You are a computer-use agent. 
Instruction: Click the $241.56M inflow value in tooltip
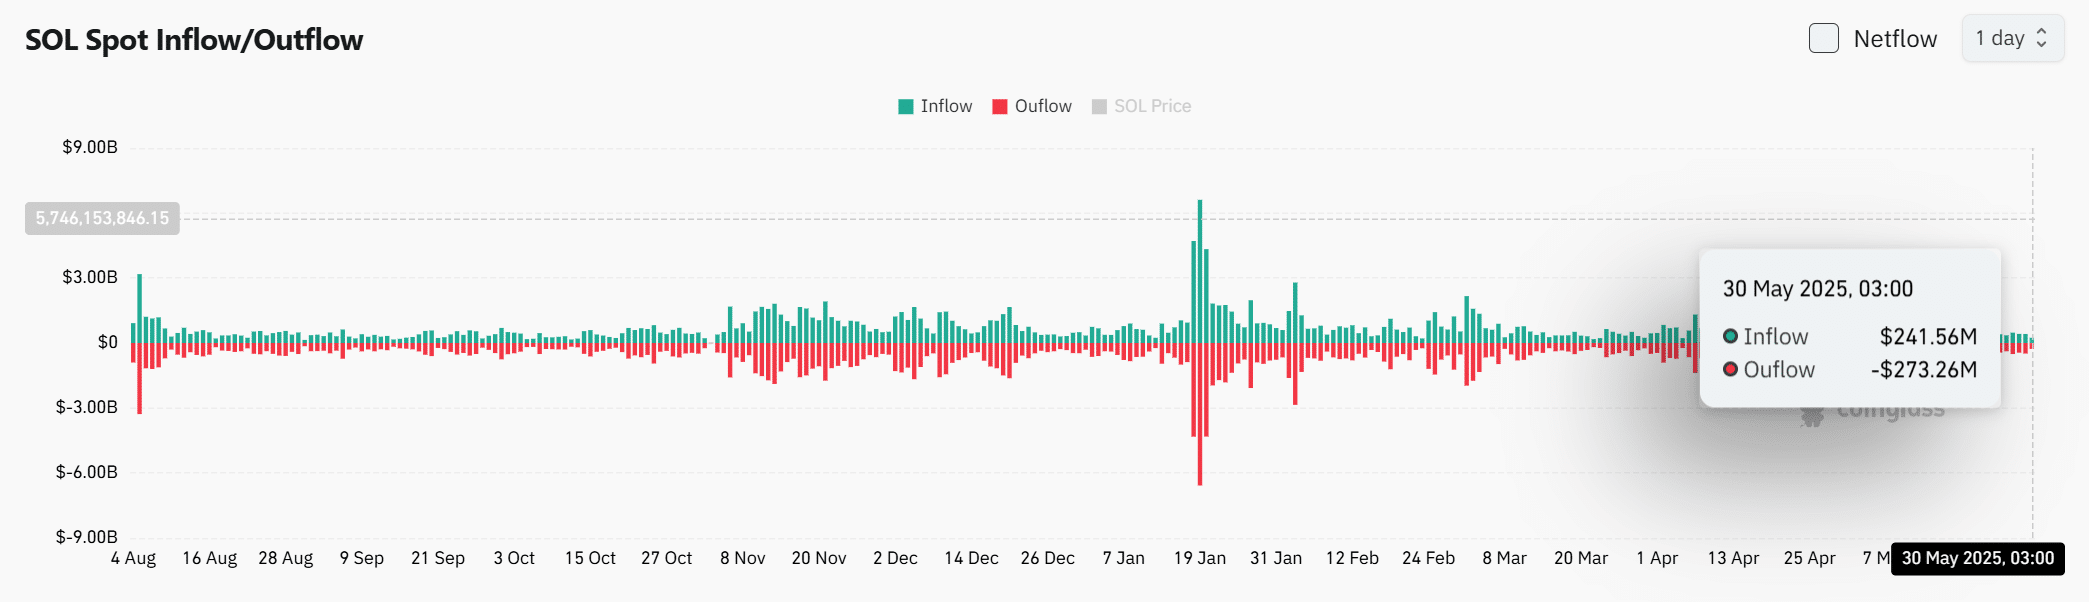(x=1928, y=337)
